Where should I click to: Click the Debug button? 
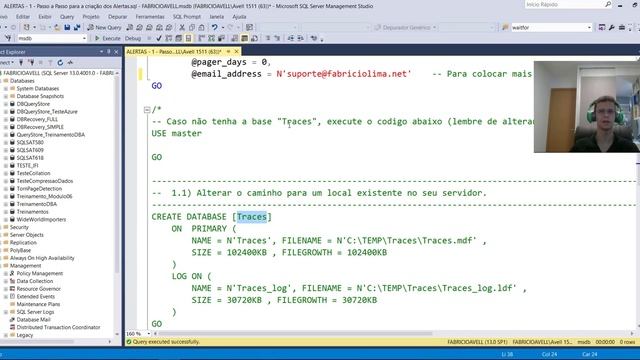click(x=133, y=38)
